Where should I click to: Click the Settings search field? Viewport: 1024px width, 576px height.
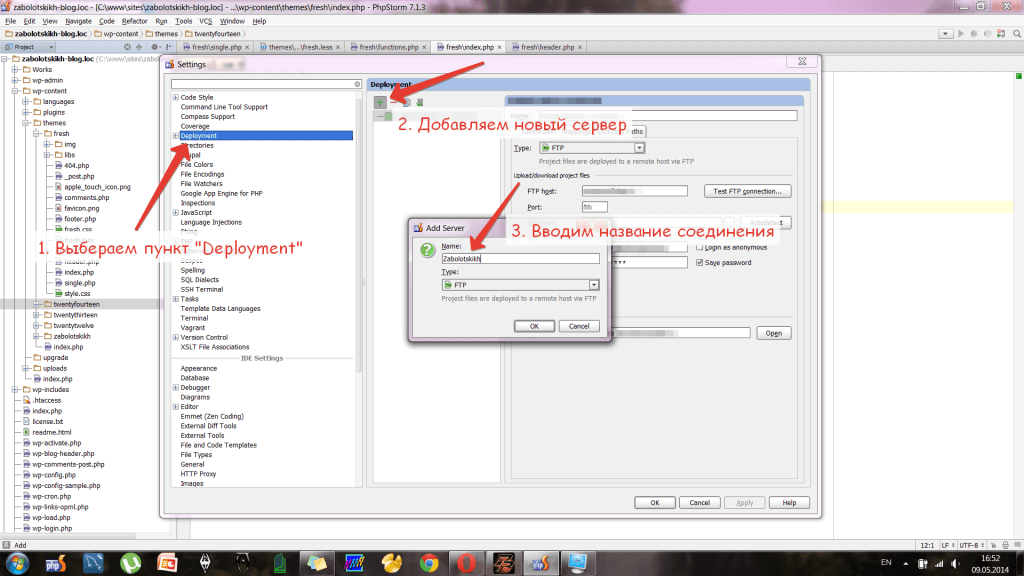point(266,84)
